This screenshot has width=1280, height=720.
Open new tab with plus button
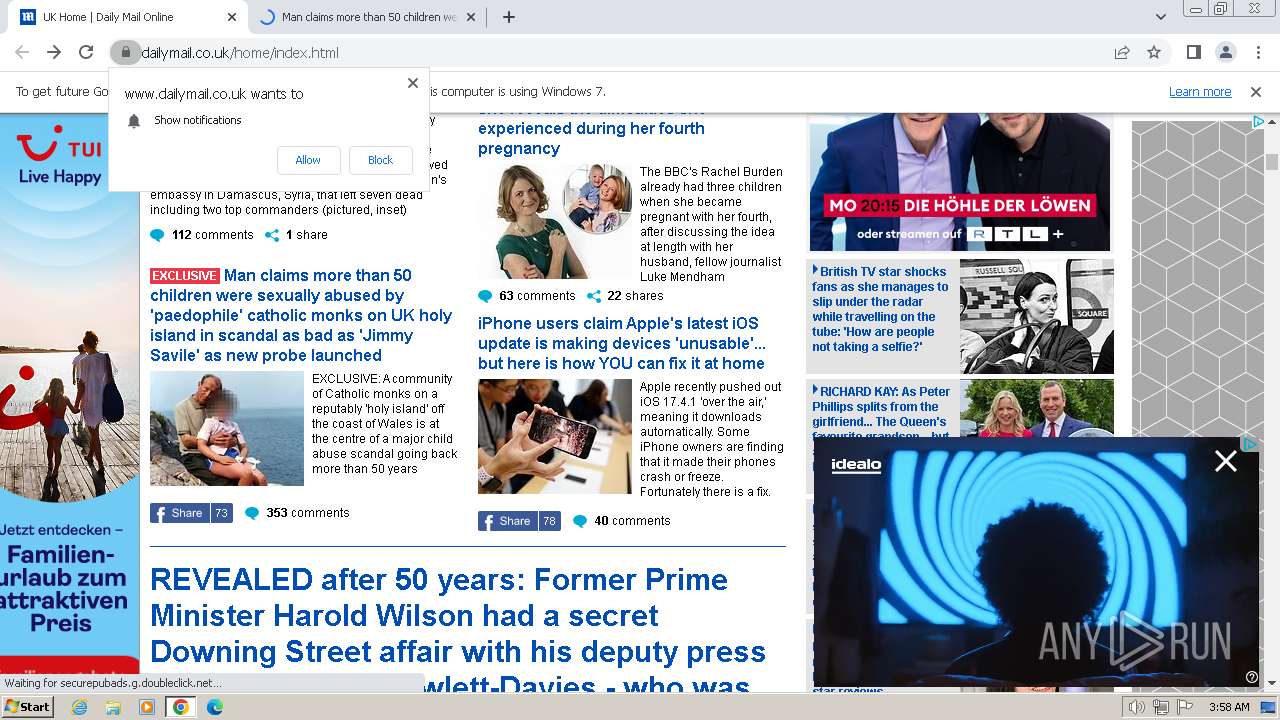(x=509, y=17)
